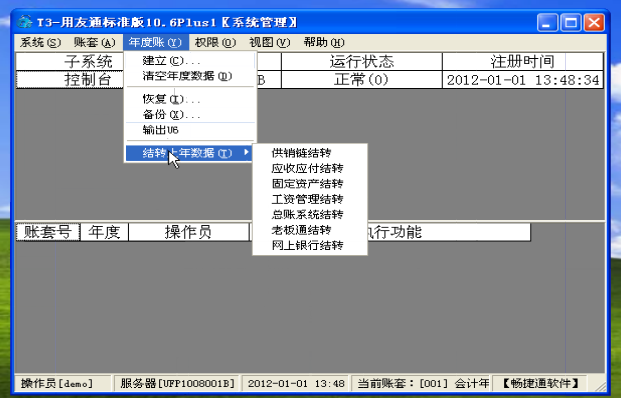Click the 2012-01-01 13:48:34 registration time cell

(523, 80)
